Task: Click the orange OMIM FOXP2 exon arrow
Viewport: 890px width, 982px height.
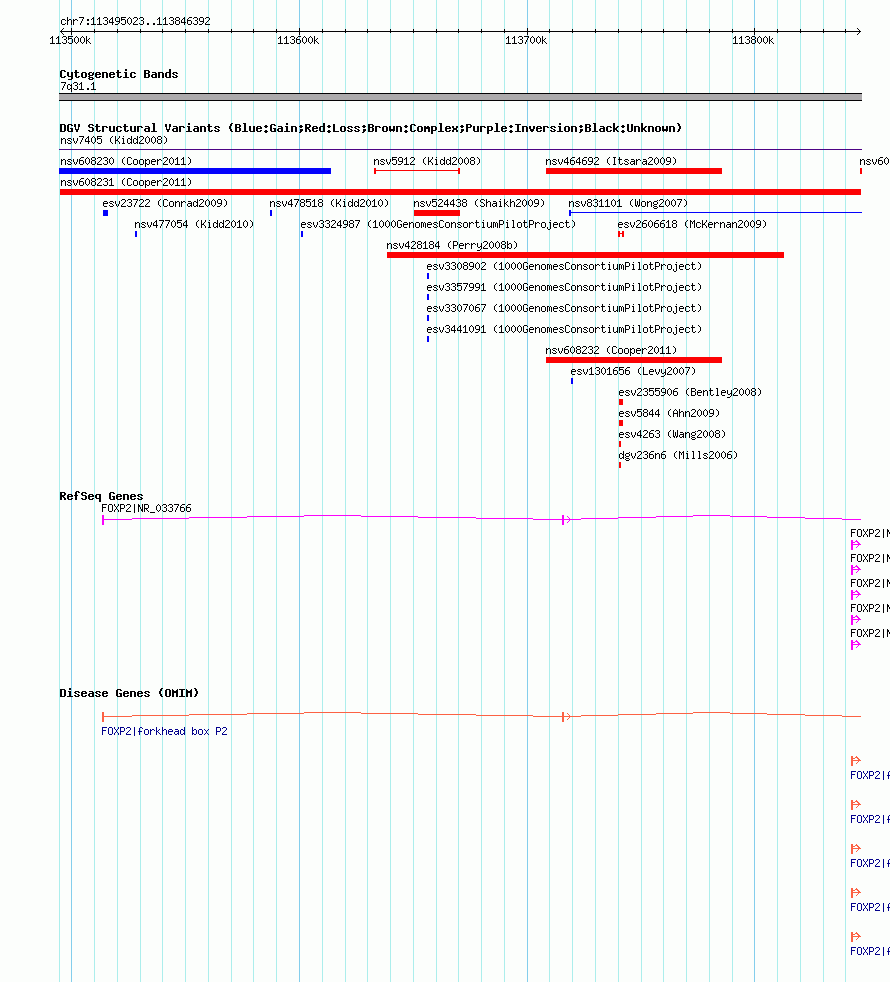Action: point(566,716)
